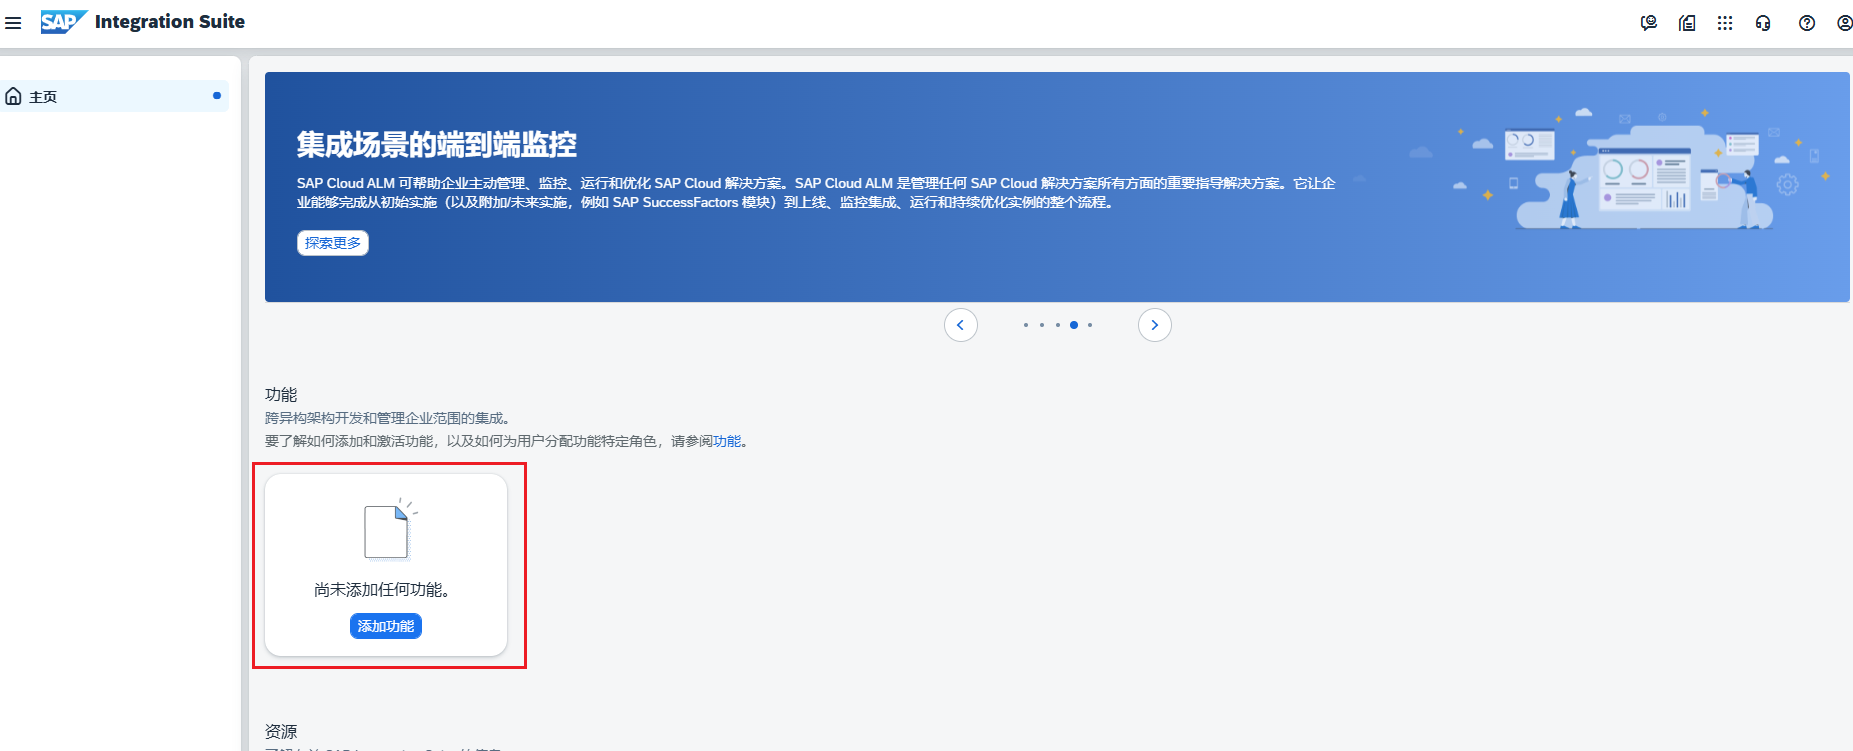Screen dimensions: 1853x751
Task: Go to previous banner slide
Action: (961, 325)
